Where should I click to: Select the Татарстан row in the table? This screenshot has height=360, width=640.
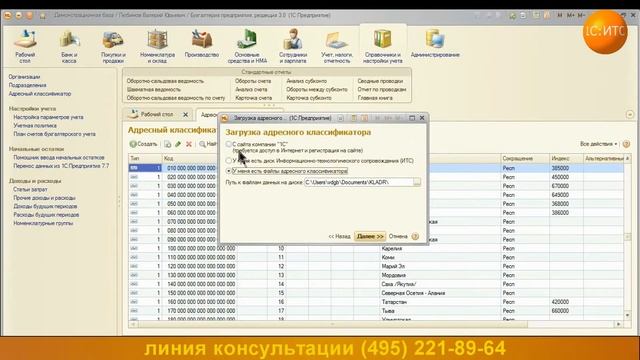(376, 302)
